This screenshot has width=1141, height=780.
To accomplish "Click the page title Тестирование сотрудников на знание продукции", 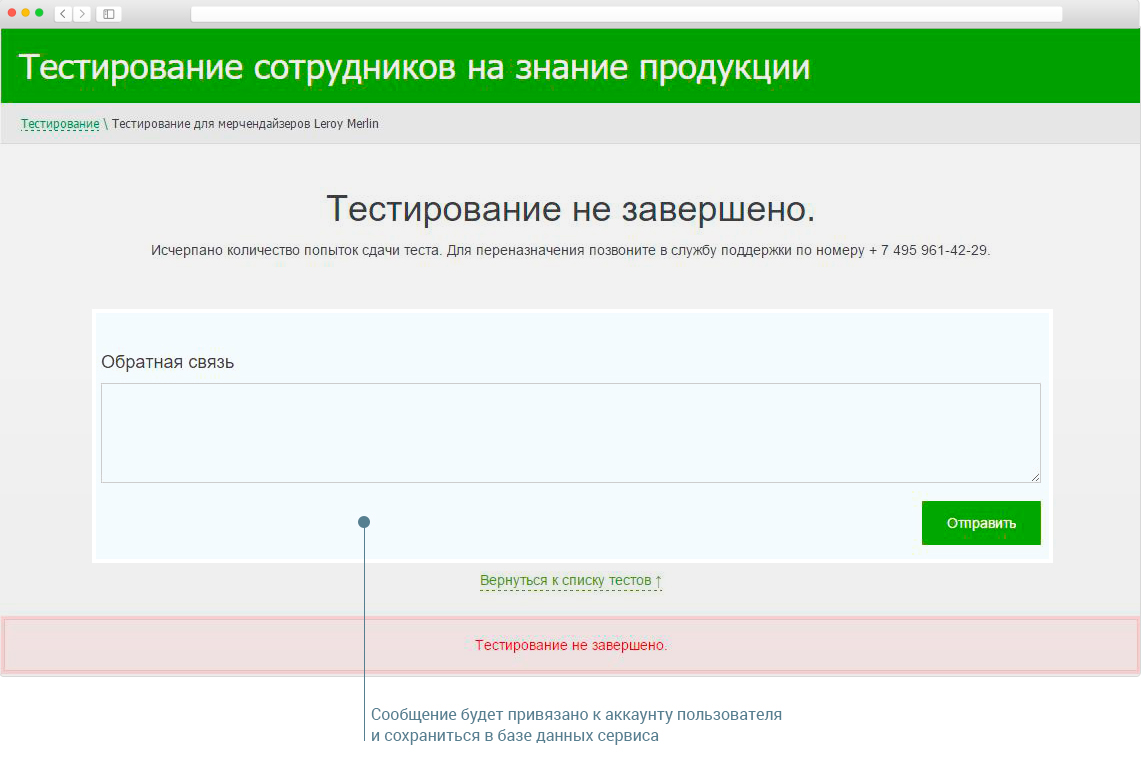I will pyautogui.click(x=414, y=67).
